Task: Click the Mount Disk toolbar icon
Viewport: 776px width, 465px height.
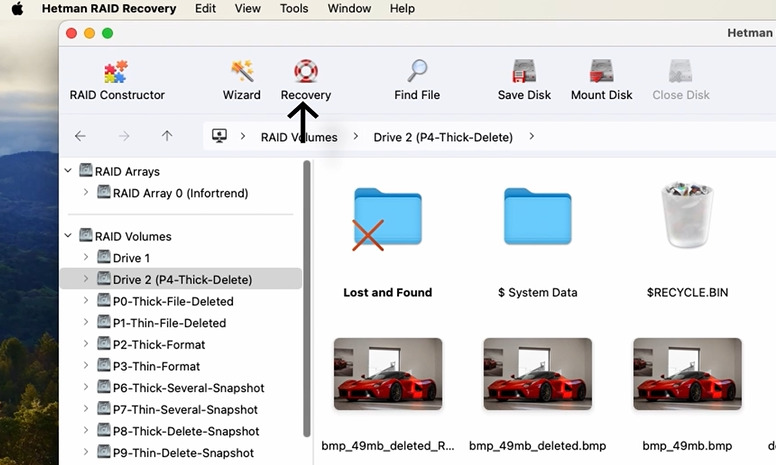Action: (601, 71)
